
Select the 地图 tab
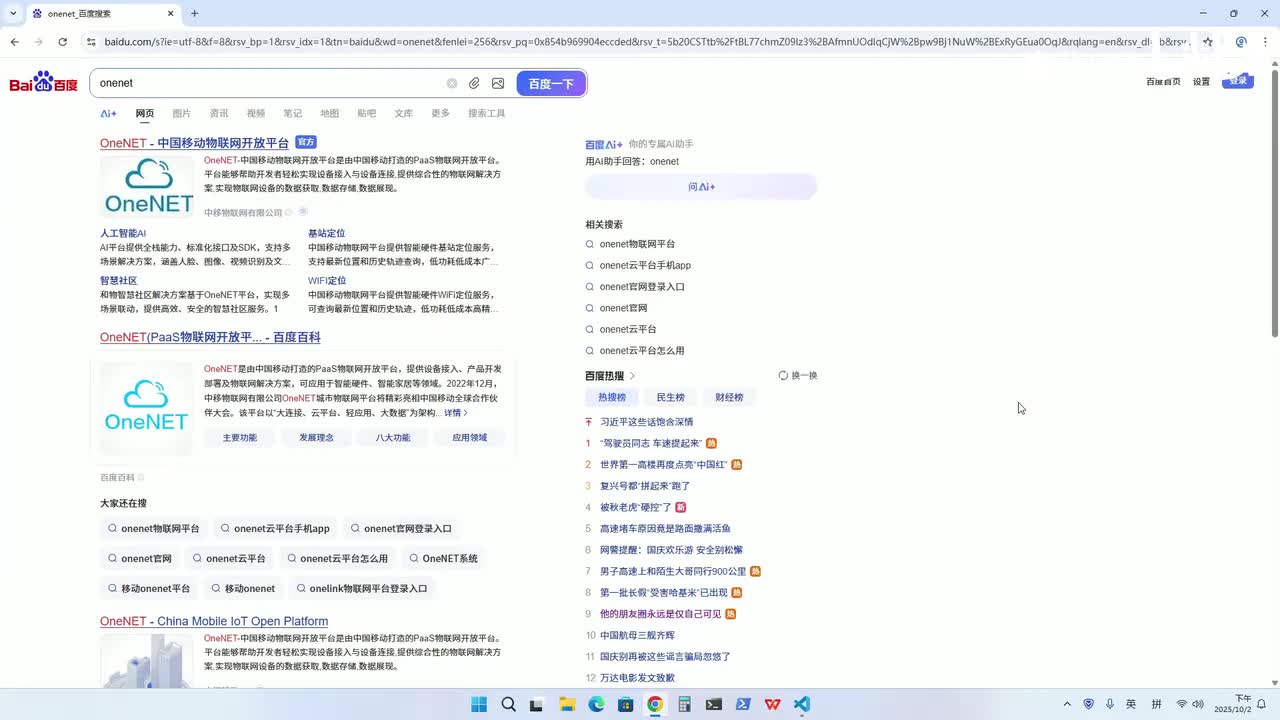coord(330,114)
